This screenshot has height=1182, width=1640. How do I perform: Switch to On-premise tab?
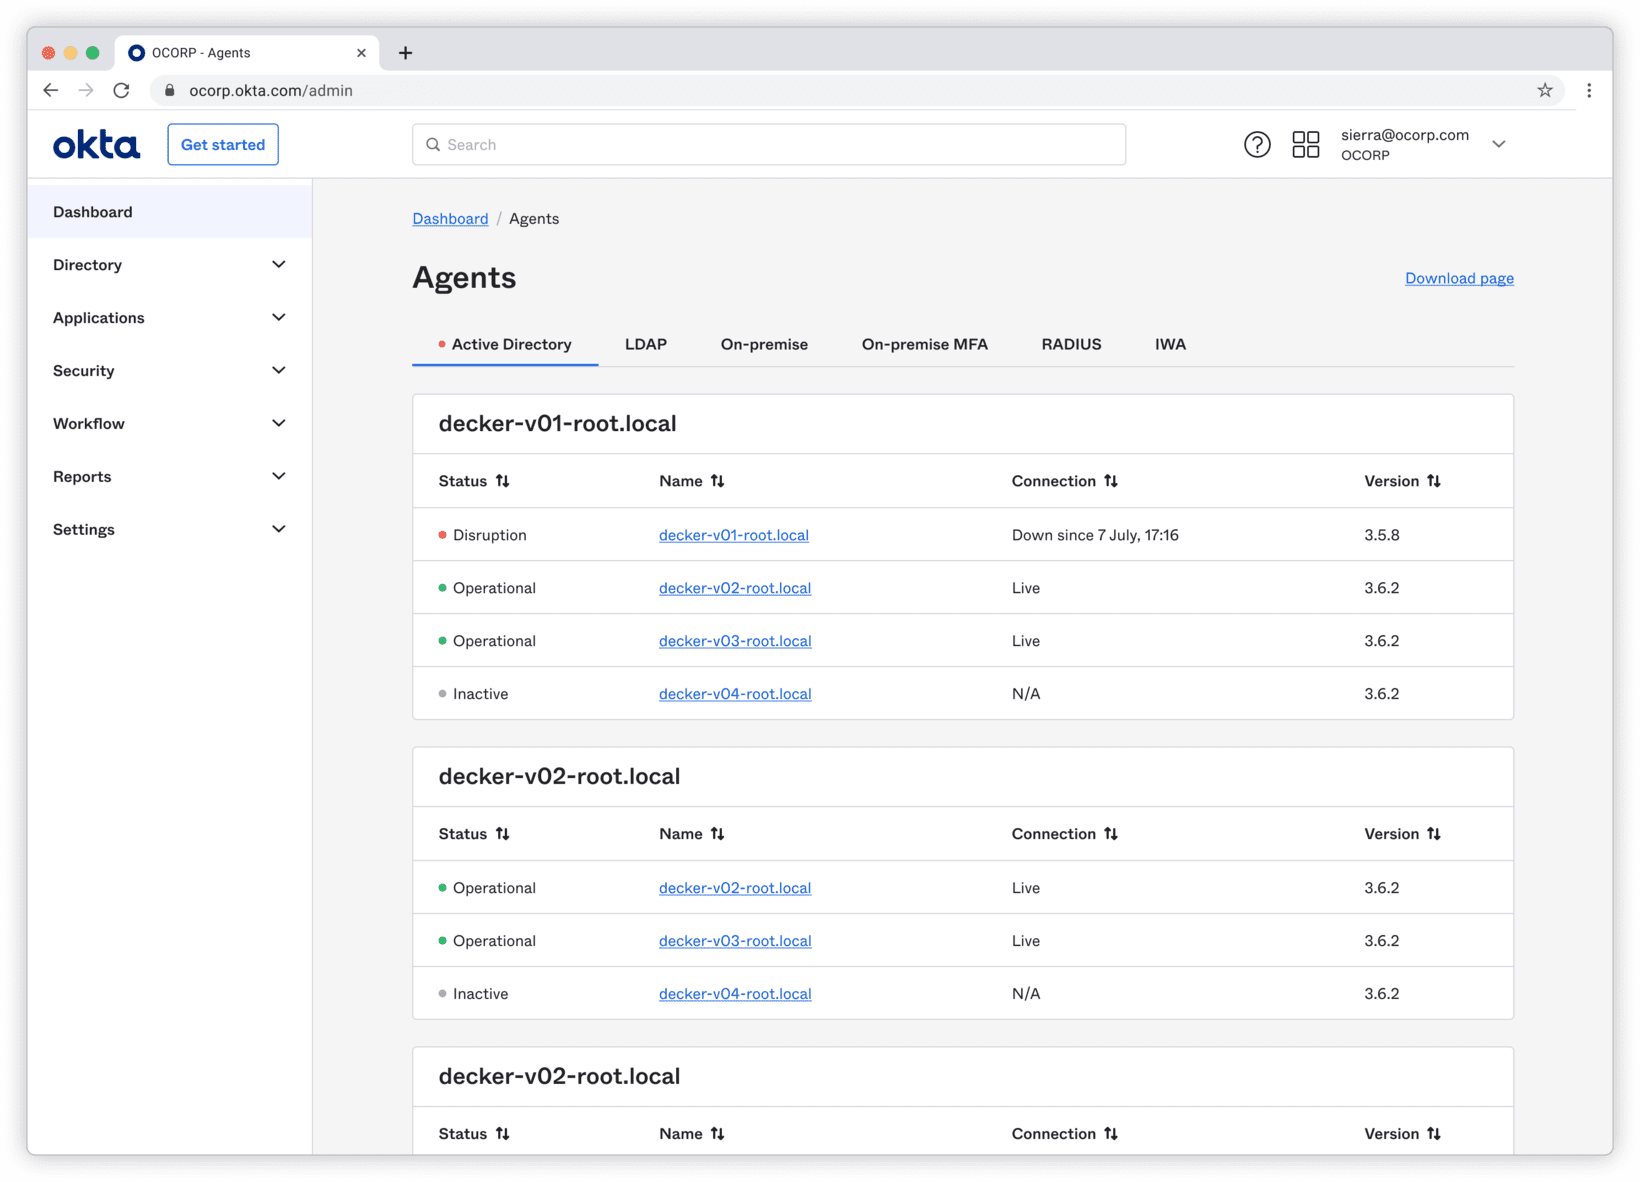click(x=764, y=344)
